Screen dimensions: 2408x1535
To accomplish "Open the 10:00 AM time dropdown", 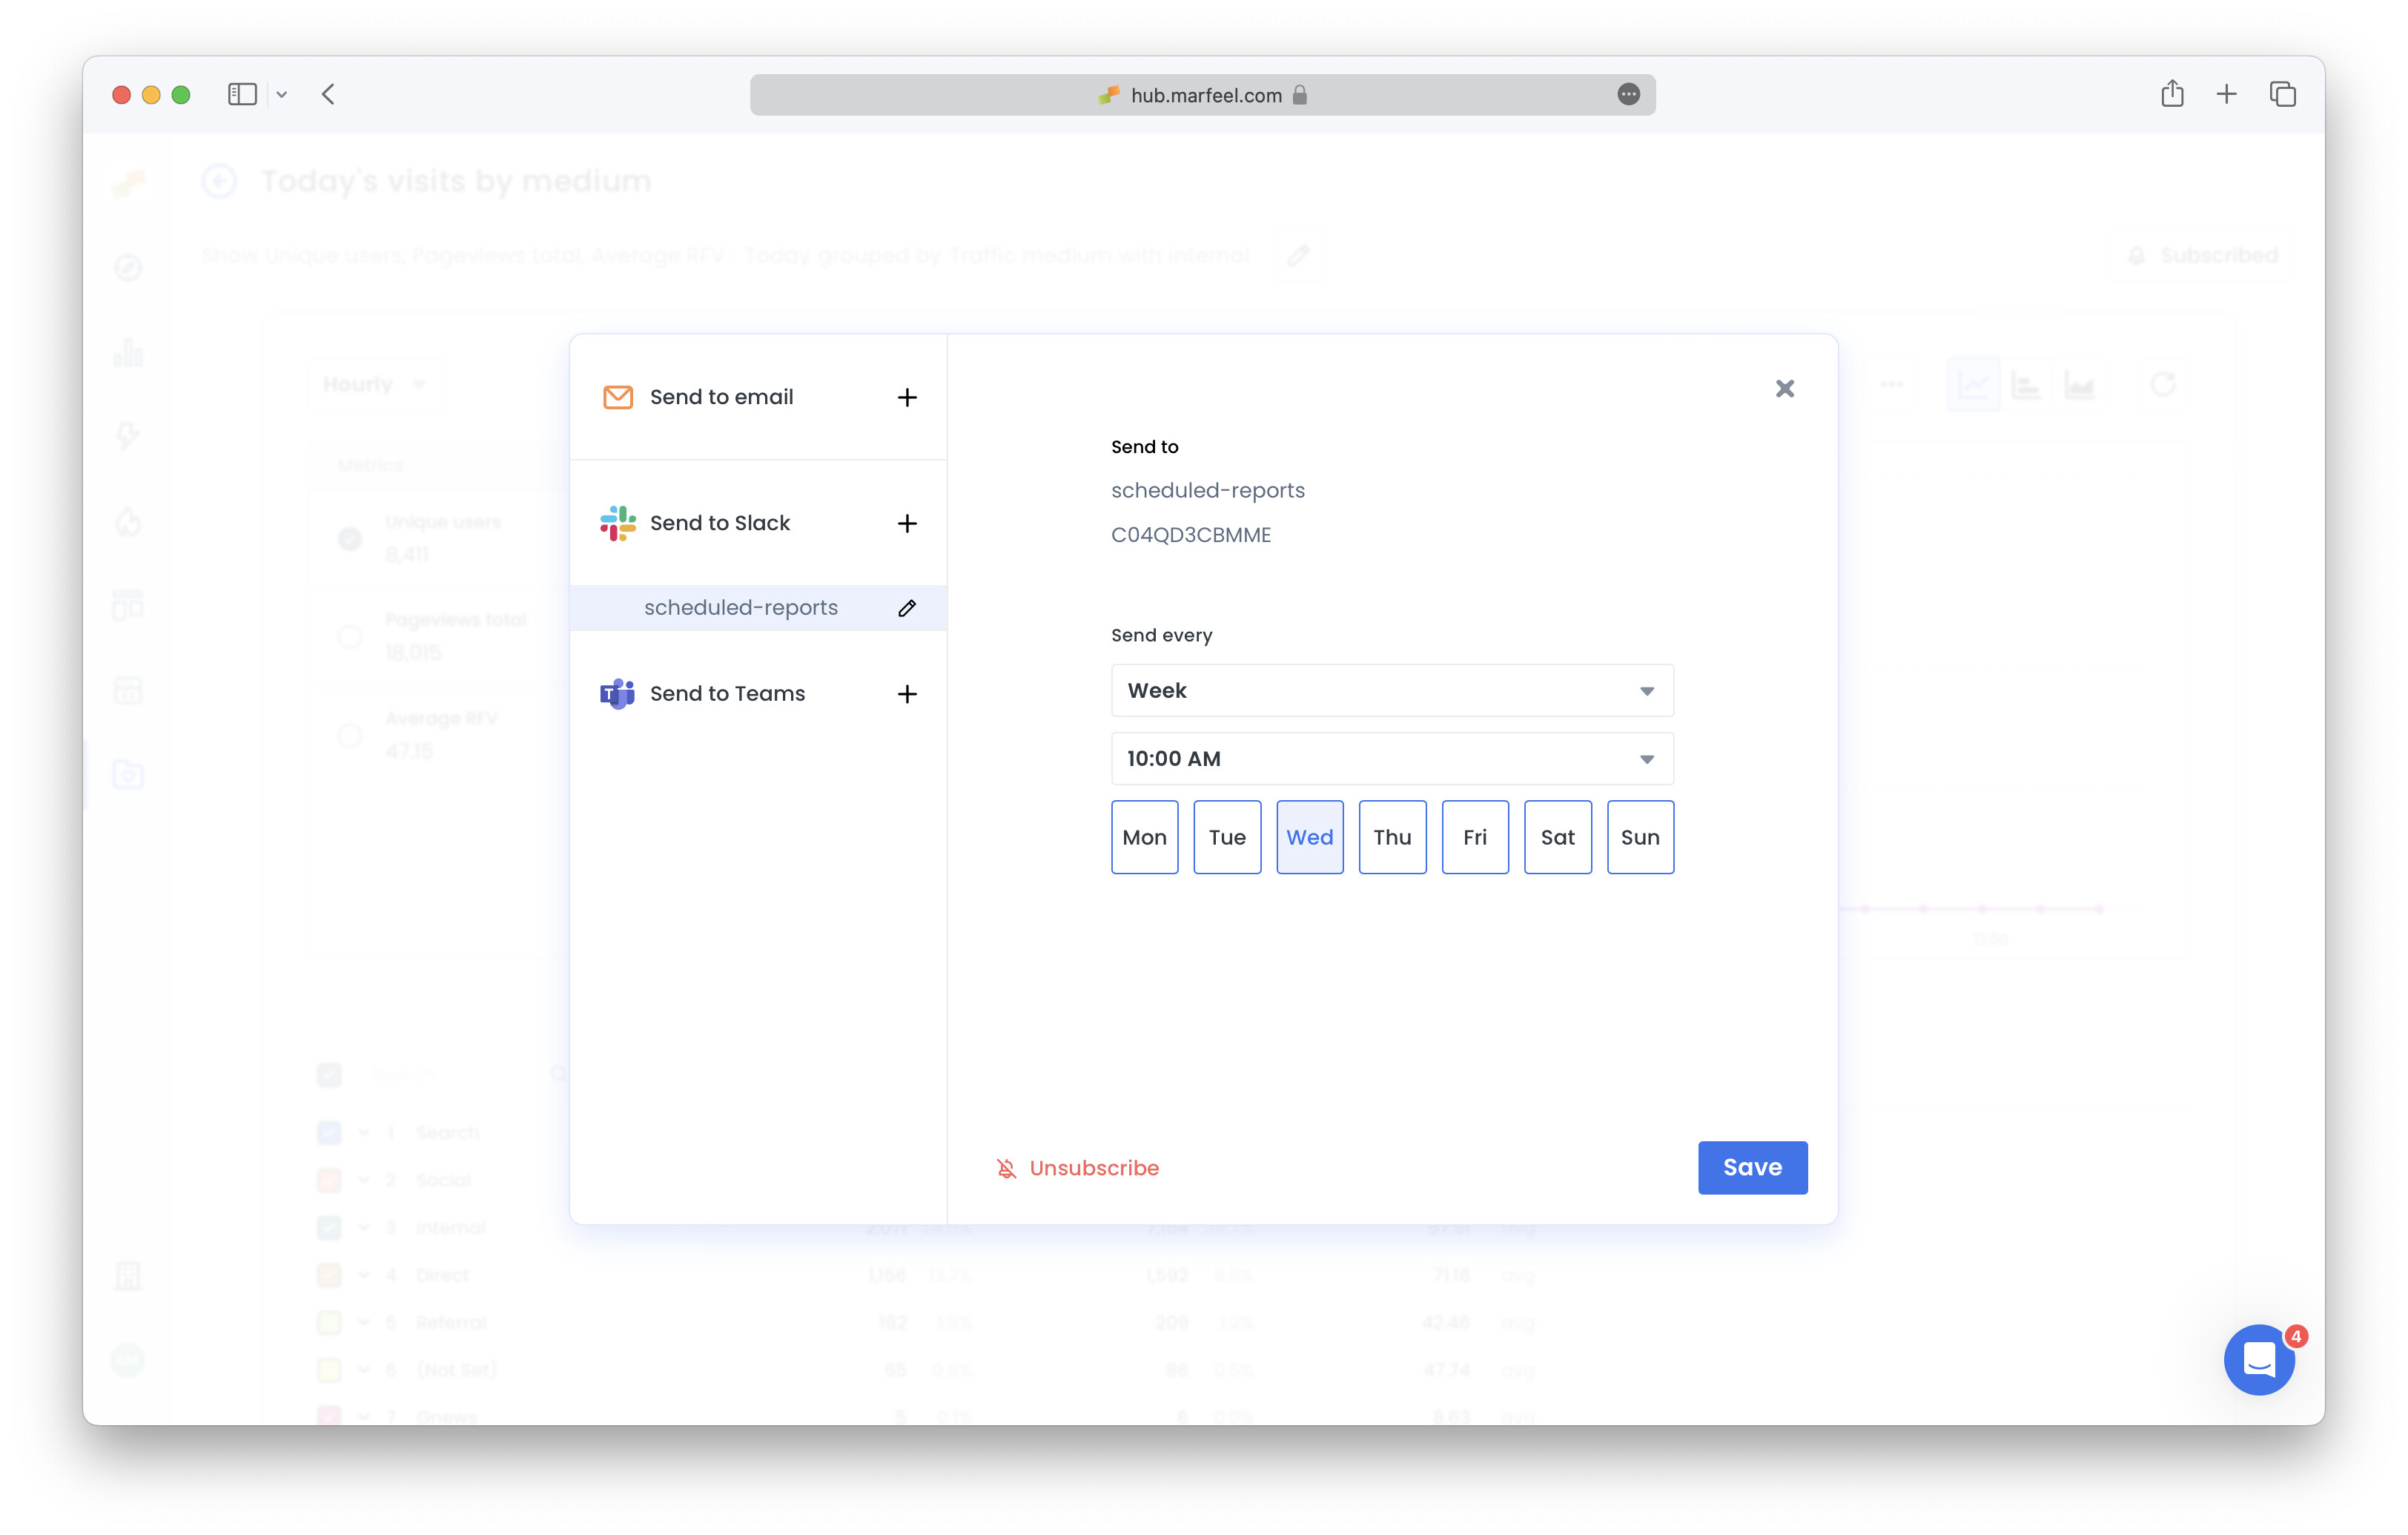I will tap(1391, 758).
